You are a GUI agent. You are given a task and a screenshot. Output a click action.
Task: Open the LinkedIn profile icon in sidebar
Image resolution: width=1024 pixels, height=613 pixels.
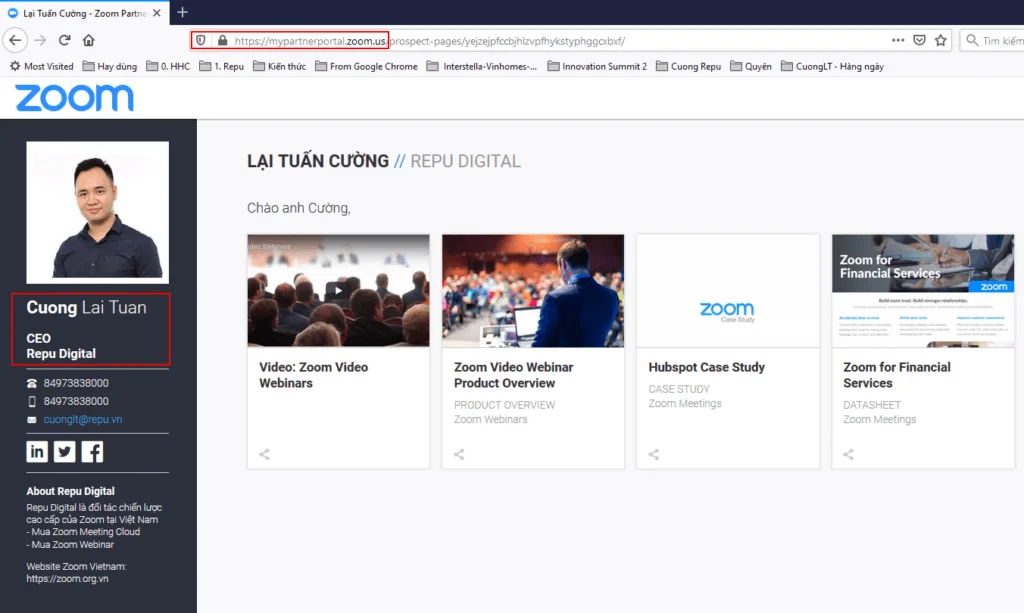[37, 451]
